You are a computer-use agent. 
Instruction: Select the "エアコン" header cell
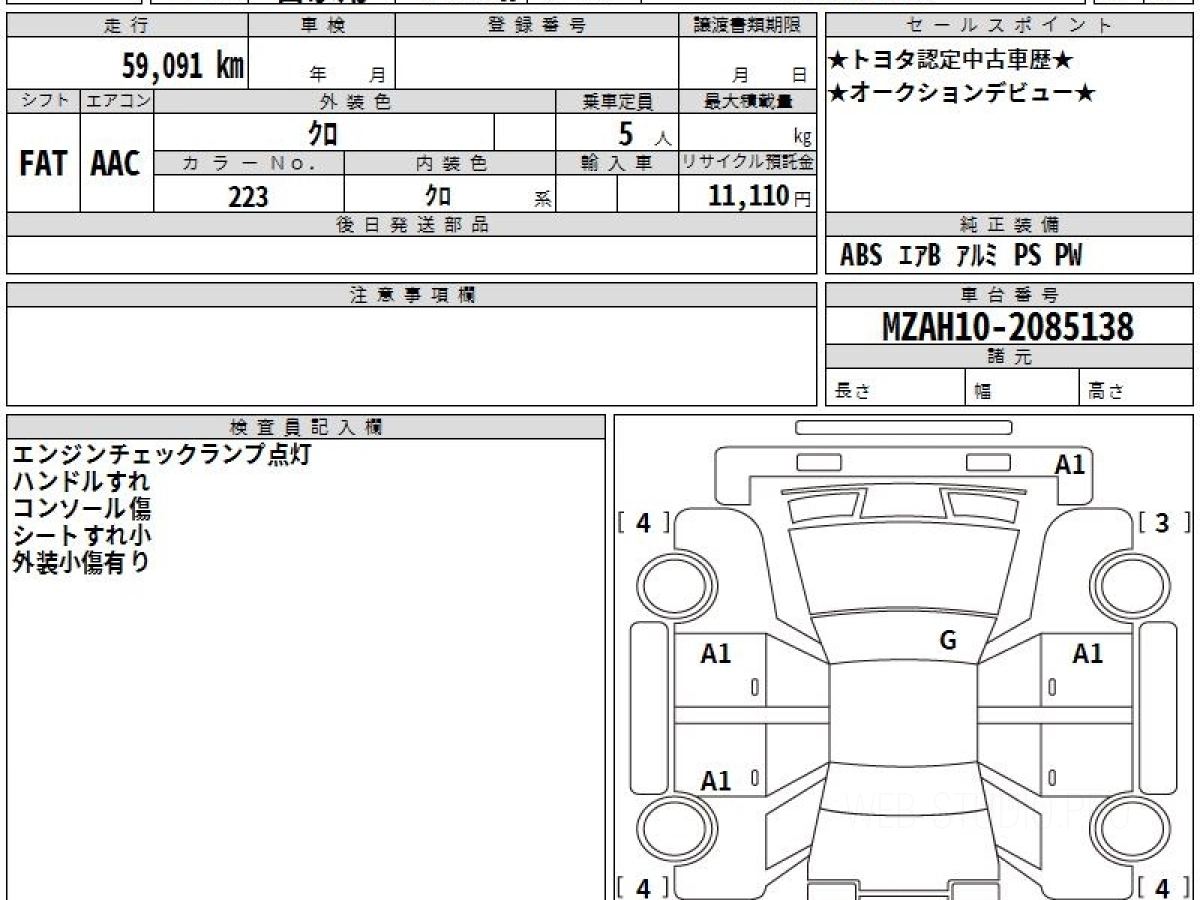click(117, 101)
